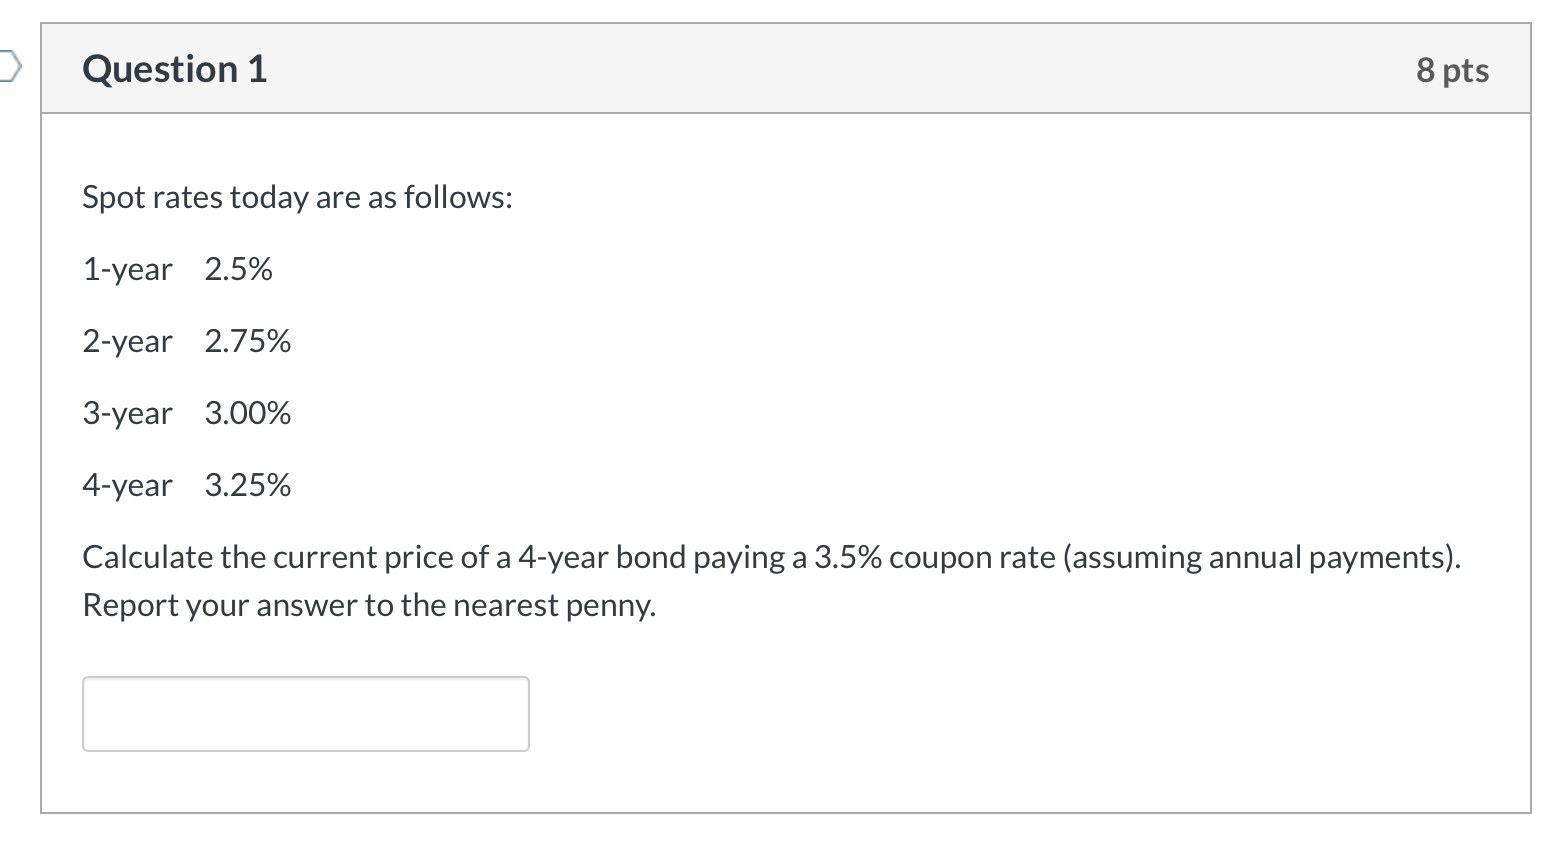The image size is (1562, 844).
Task: Click the 'Spot rates today' text line
Action: click(x=297, y=197)
